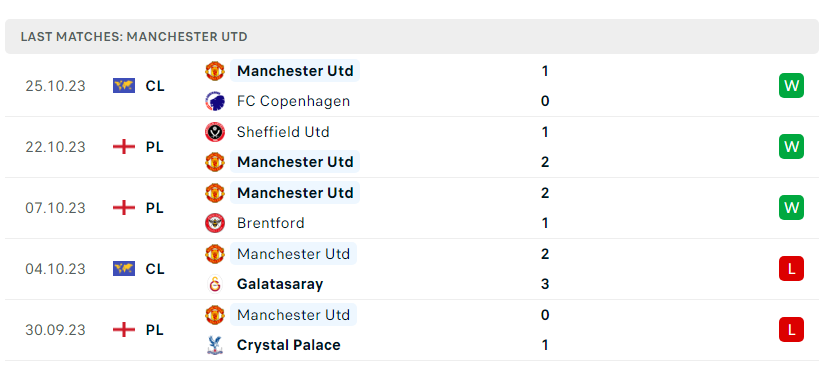This screenshot has width=822, height=368.
Task: Click the FC Copenhagen club crest
Action: pyautogui.click(x=214, y=101)
